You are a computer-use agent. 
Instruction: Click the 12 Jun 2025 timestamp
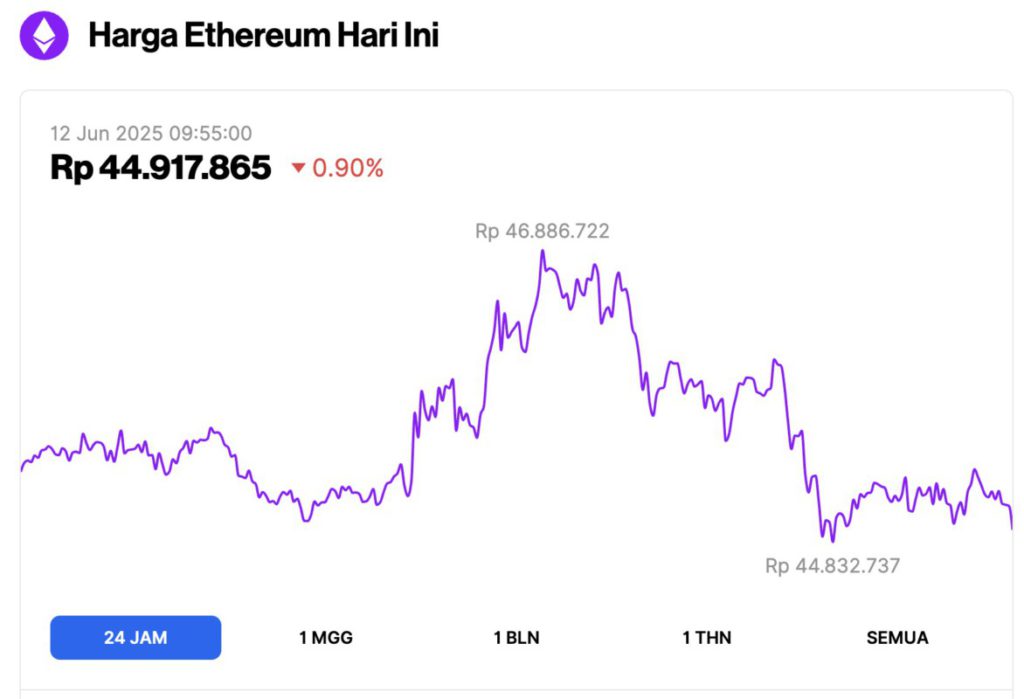click(x=151, y=133)
